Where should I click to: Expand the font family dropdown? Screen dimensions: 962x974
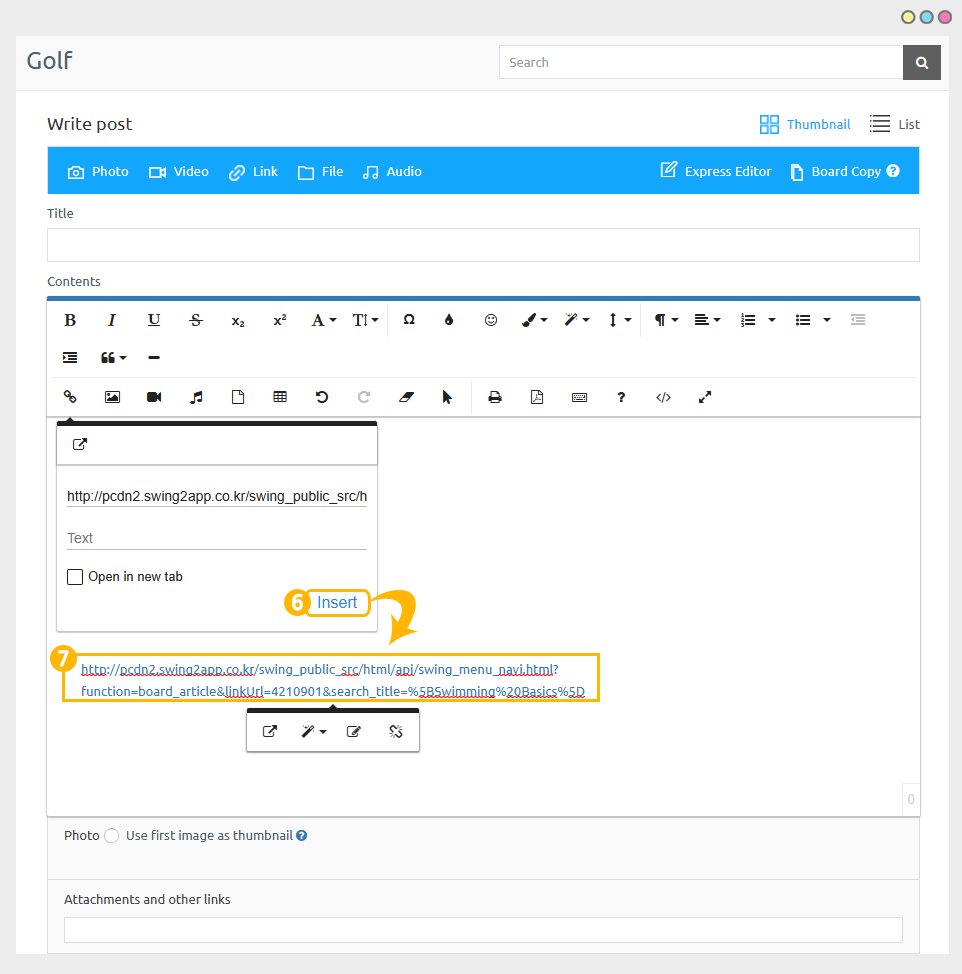tap(324, 320)
